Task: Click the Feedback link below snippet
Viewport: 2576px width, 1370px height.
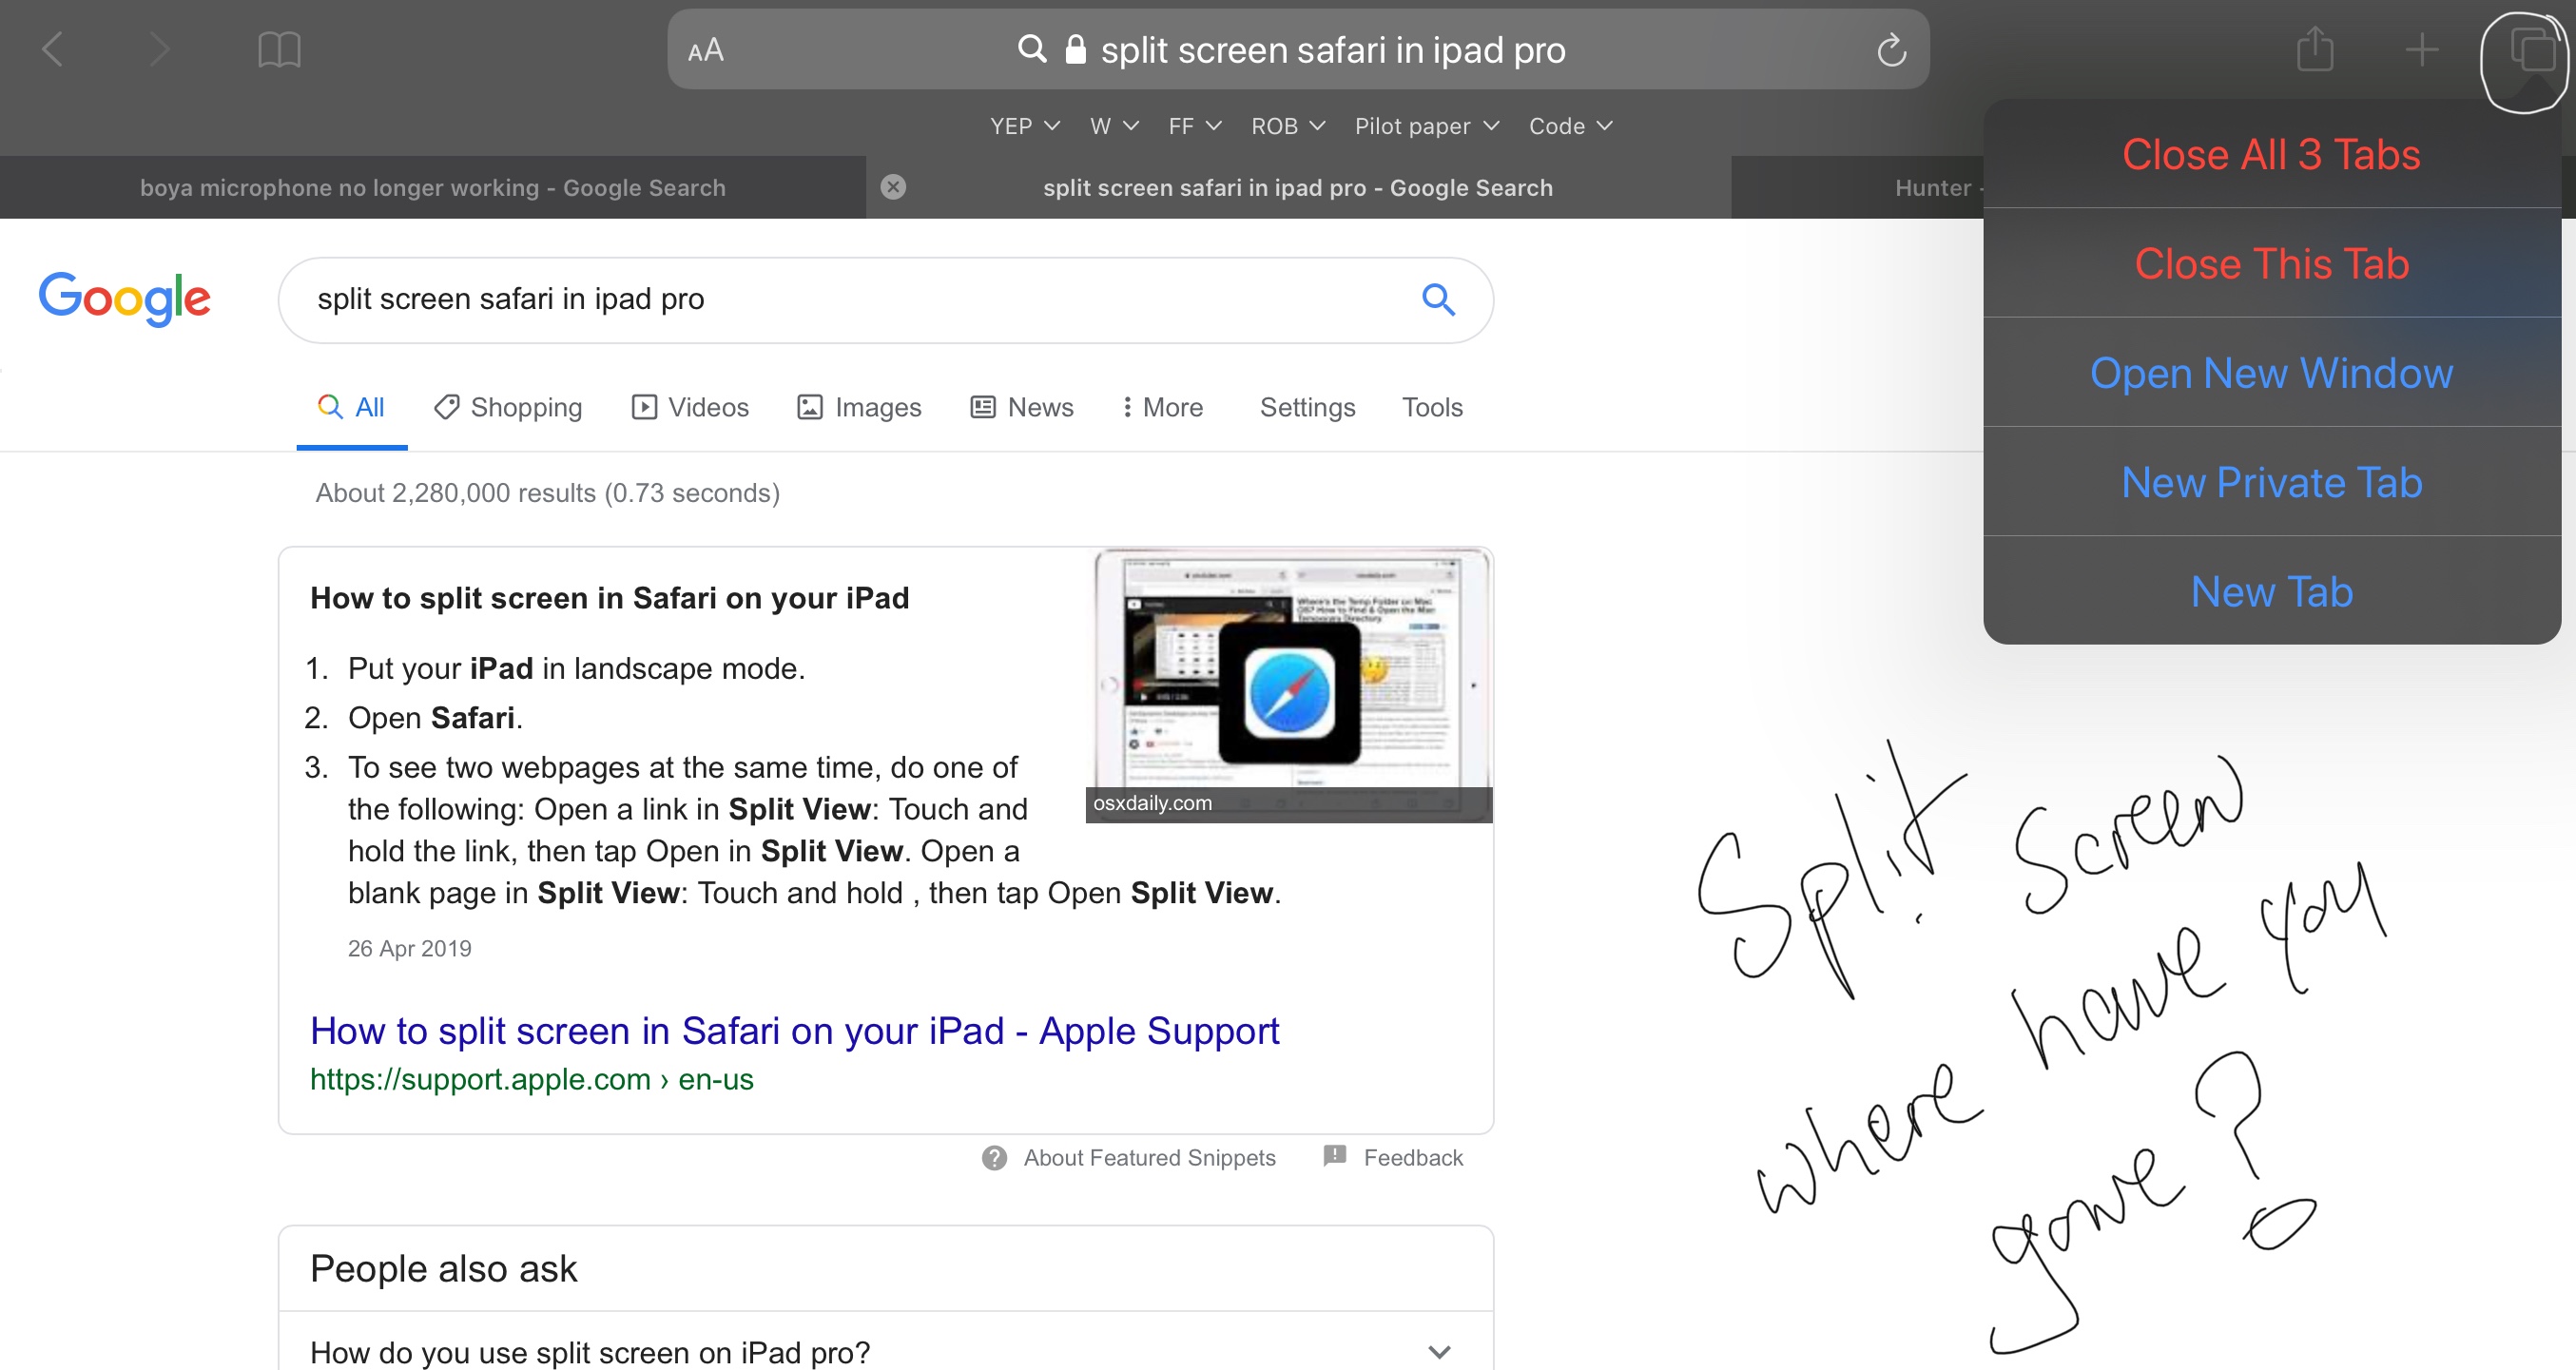Action: click(1411, 1157)
